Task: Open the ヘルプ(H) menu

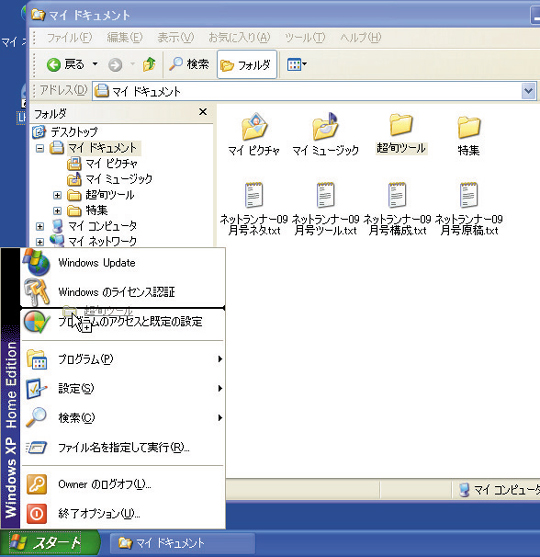Action: tap(360, 37)
